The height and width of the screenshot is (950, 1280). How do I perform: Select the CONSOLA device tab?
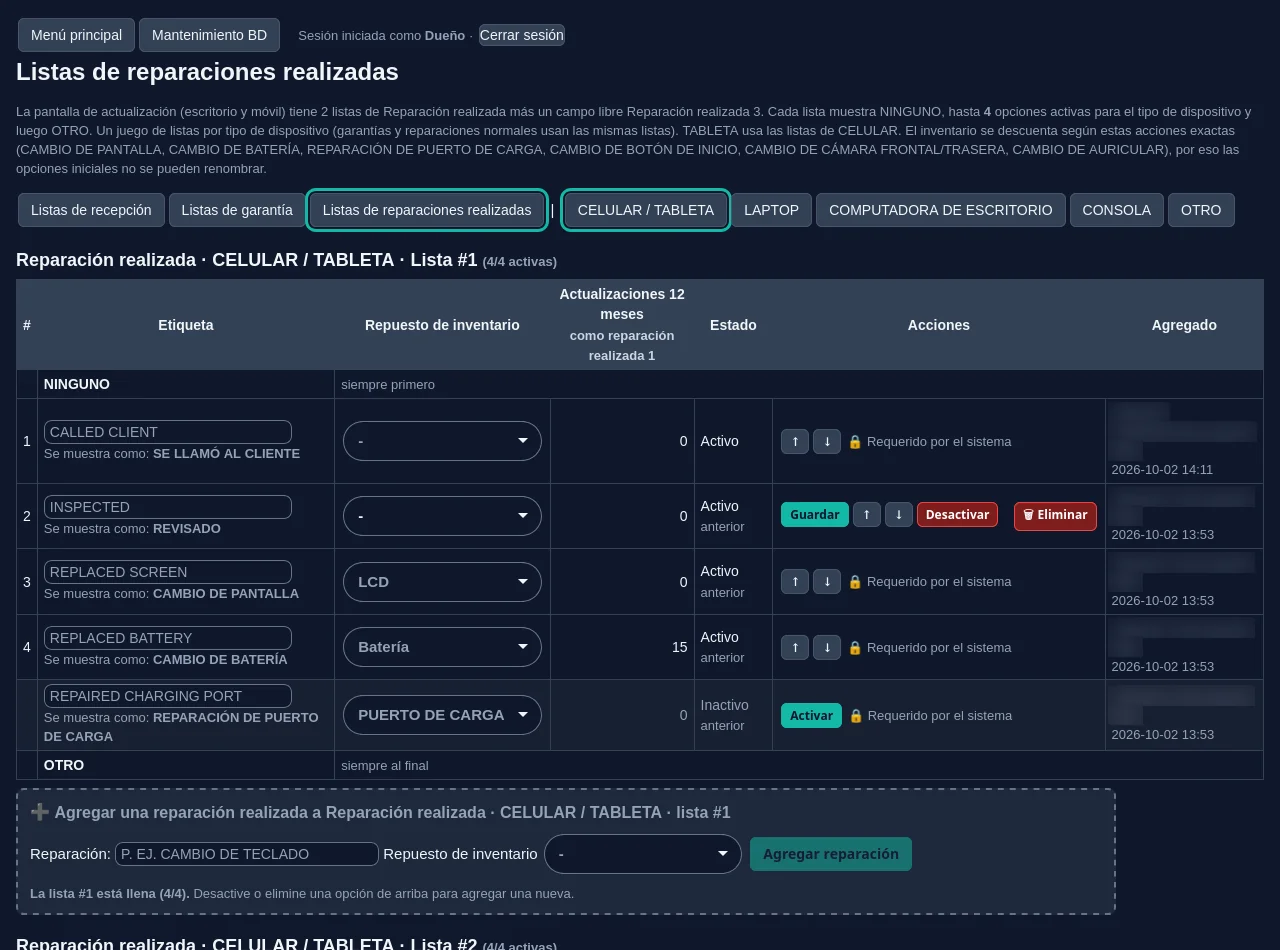pos(1117,210)
